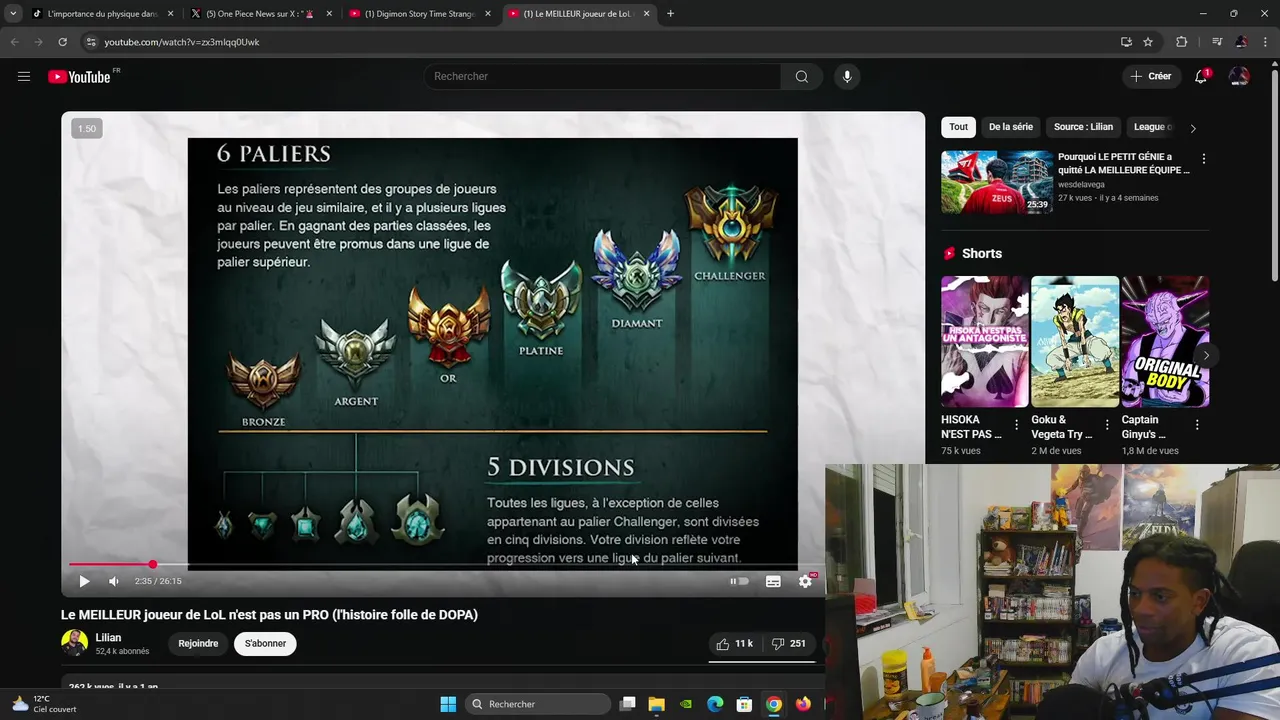Click the Rejoindre button
This screenshot has width=1280, height=720.
click(x=198, y=644)
